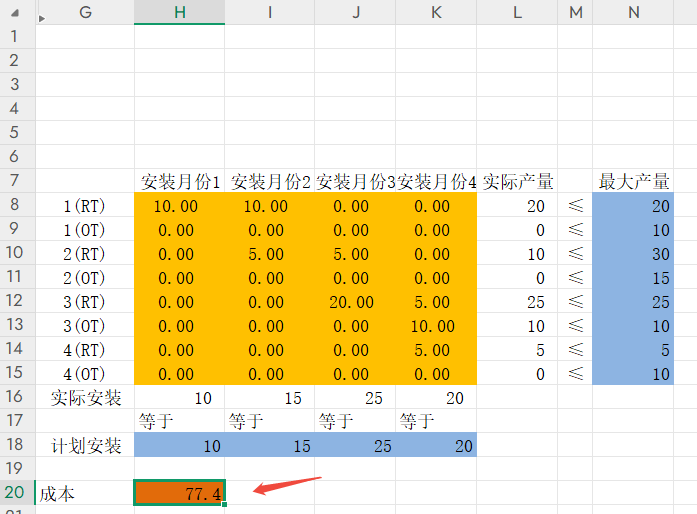Select column M header

click(x=575, y=12)
